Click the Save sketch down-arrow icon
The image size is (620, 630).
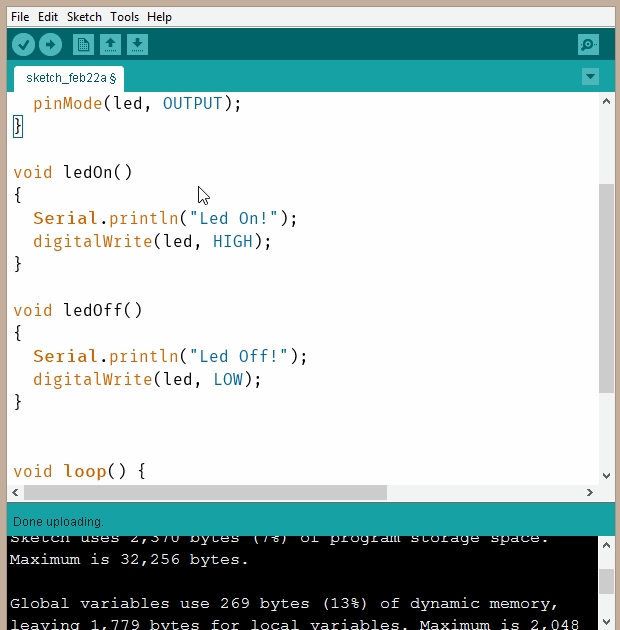pos(137,45)
